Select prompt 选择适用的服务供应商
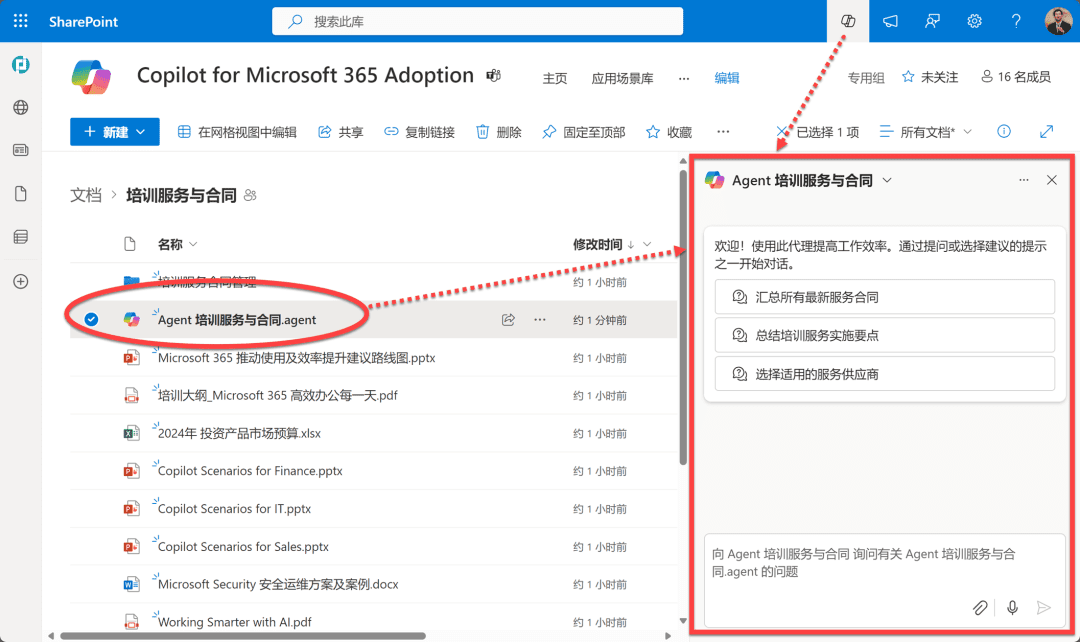Screen dimensions: 1080x642 pos(884,374)
